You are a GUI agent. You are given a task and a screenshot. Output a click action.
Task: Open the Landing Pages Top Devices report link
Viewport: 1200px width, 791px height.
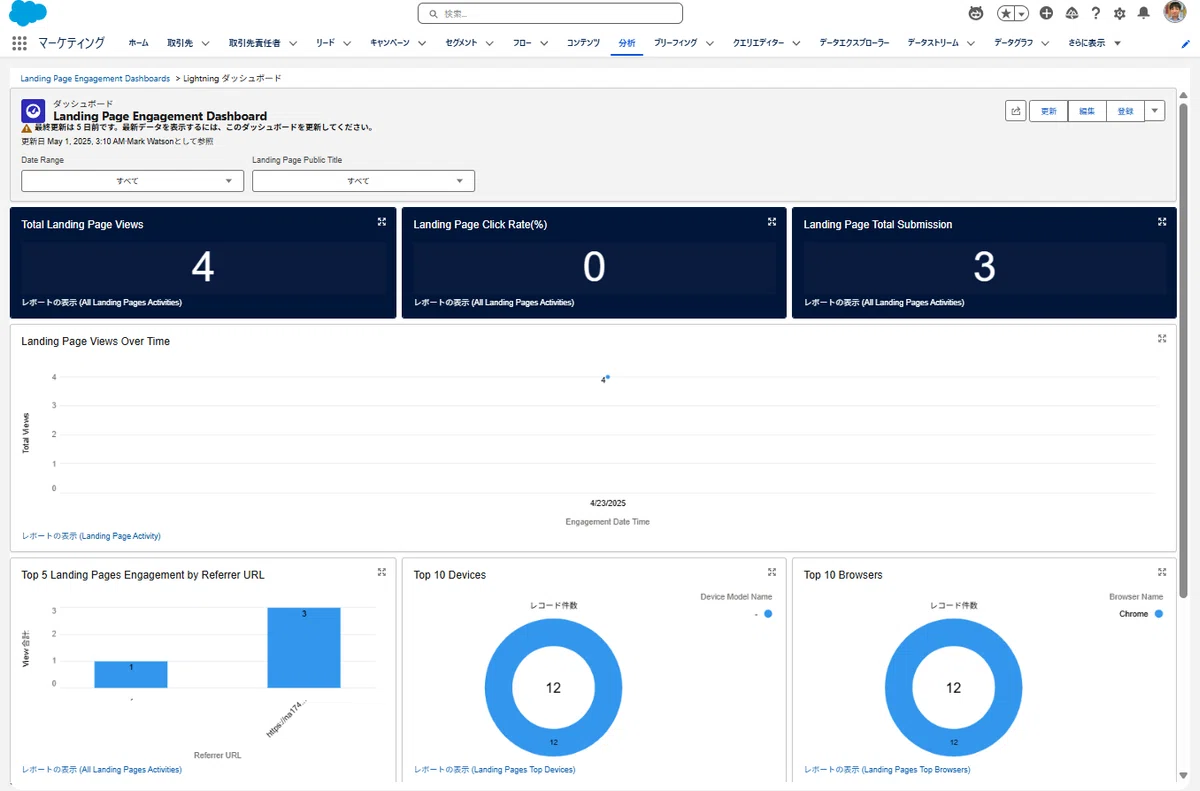[495, 770]
